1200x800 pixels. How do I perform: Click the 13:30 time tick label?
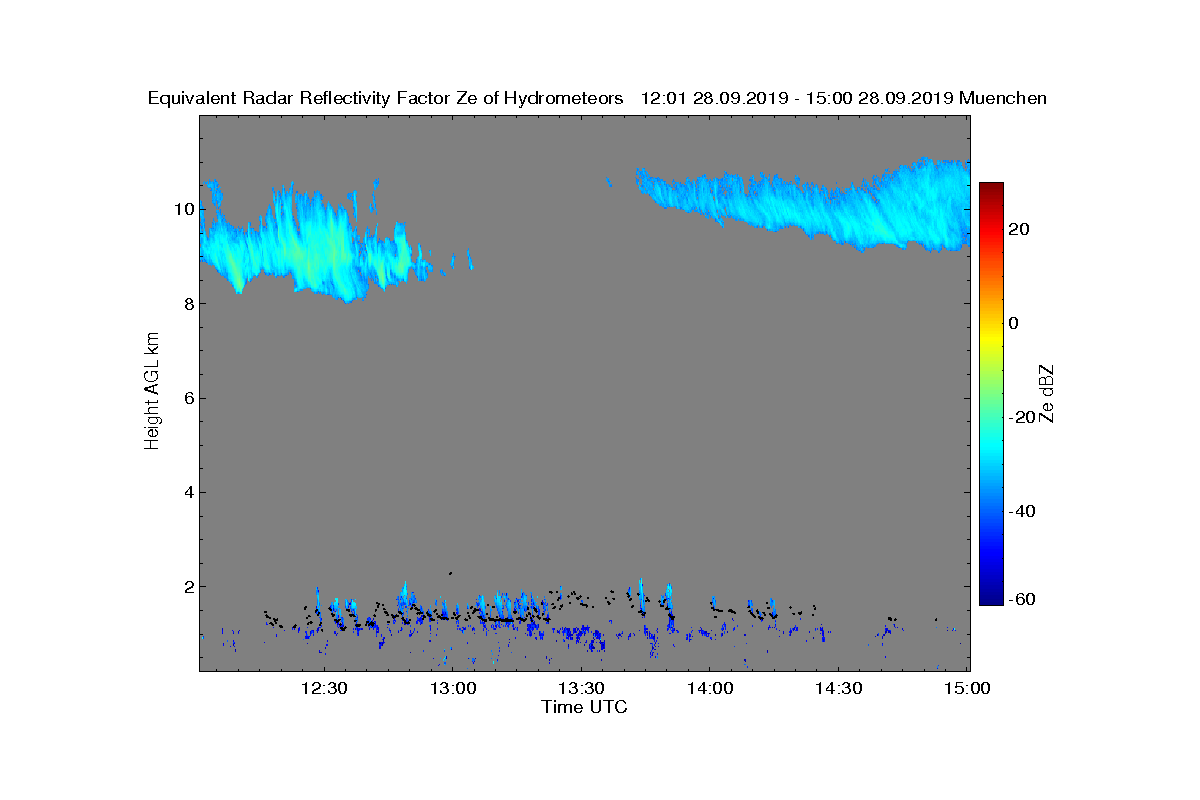click(581, 689)
